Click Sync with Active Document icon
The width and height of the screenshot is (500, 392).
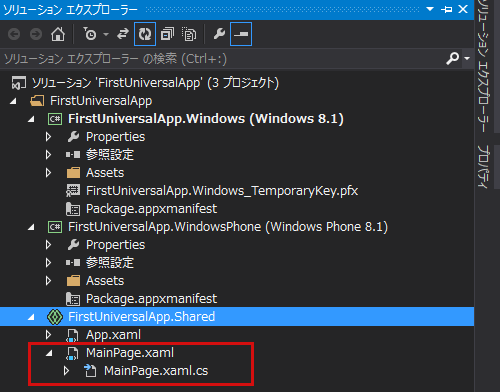tap(123, 34)
